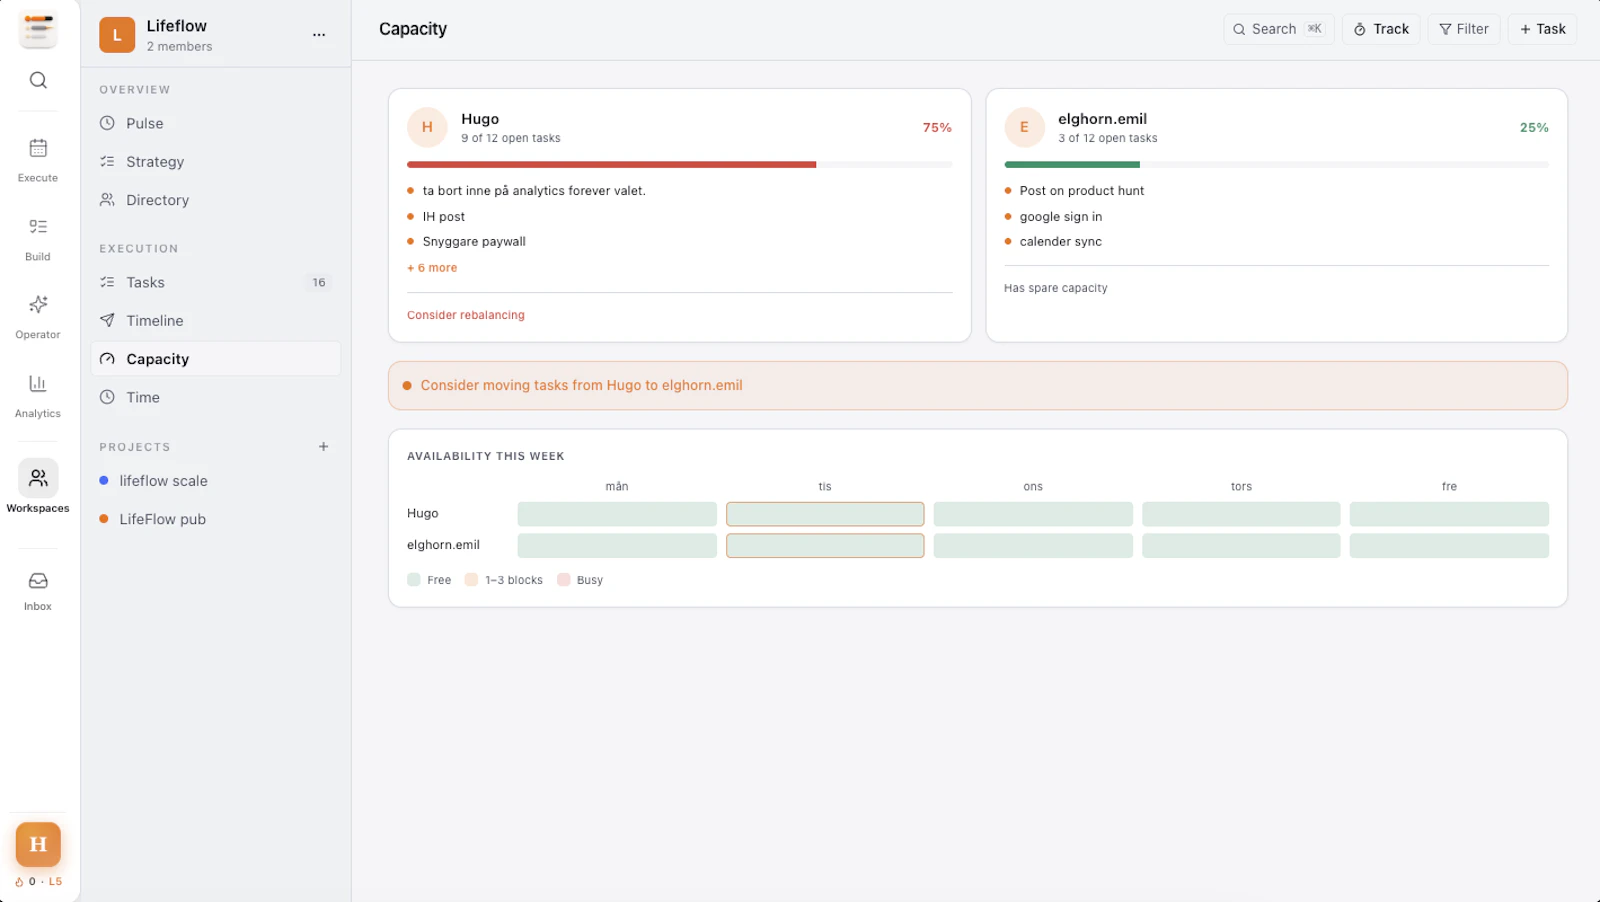
Task: Start time tracking with Track button
Action: click(1381, 29)
